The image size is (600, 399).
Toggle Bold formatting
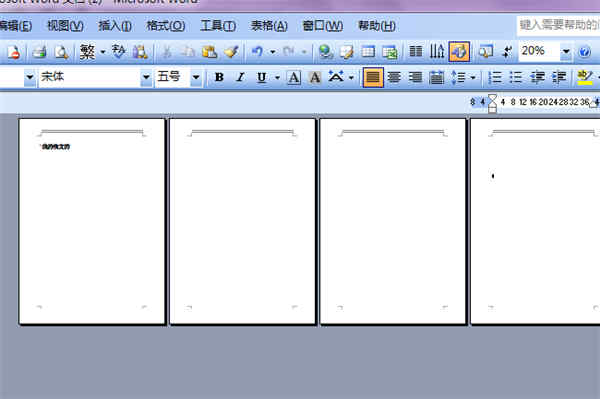[219, 78]
